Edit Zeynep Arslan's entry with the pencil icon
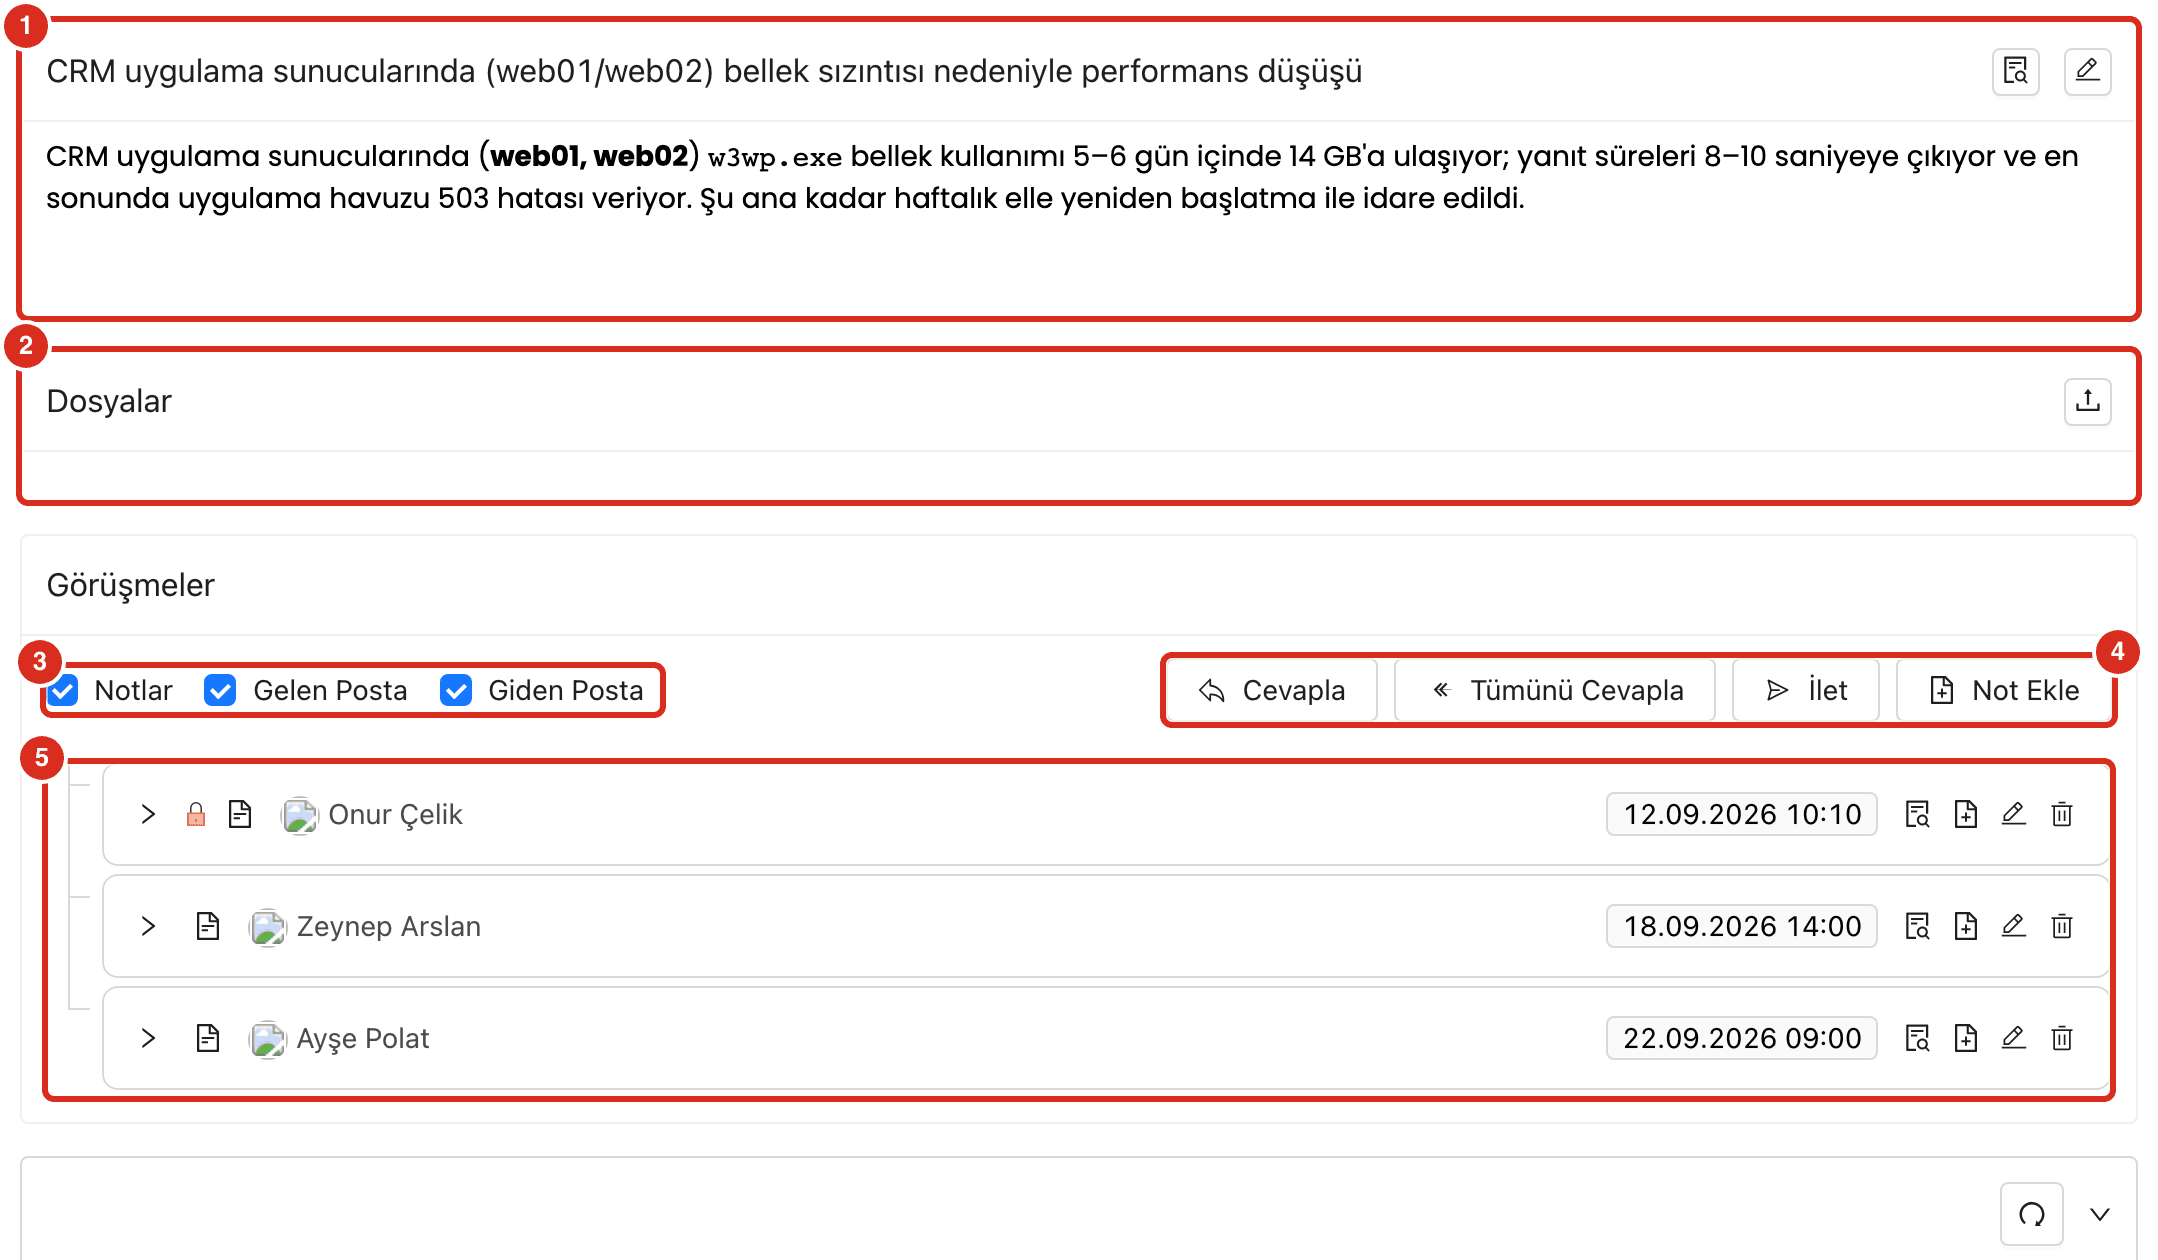The width and height of the screenshot is (2158, 1260). coord(2013,927)
